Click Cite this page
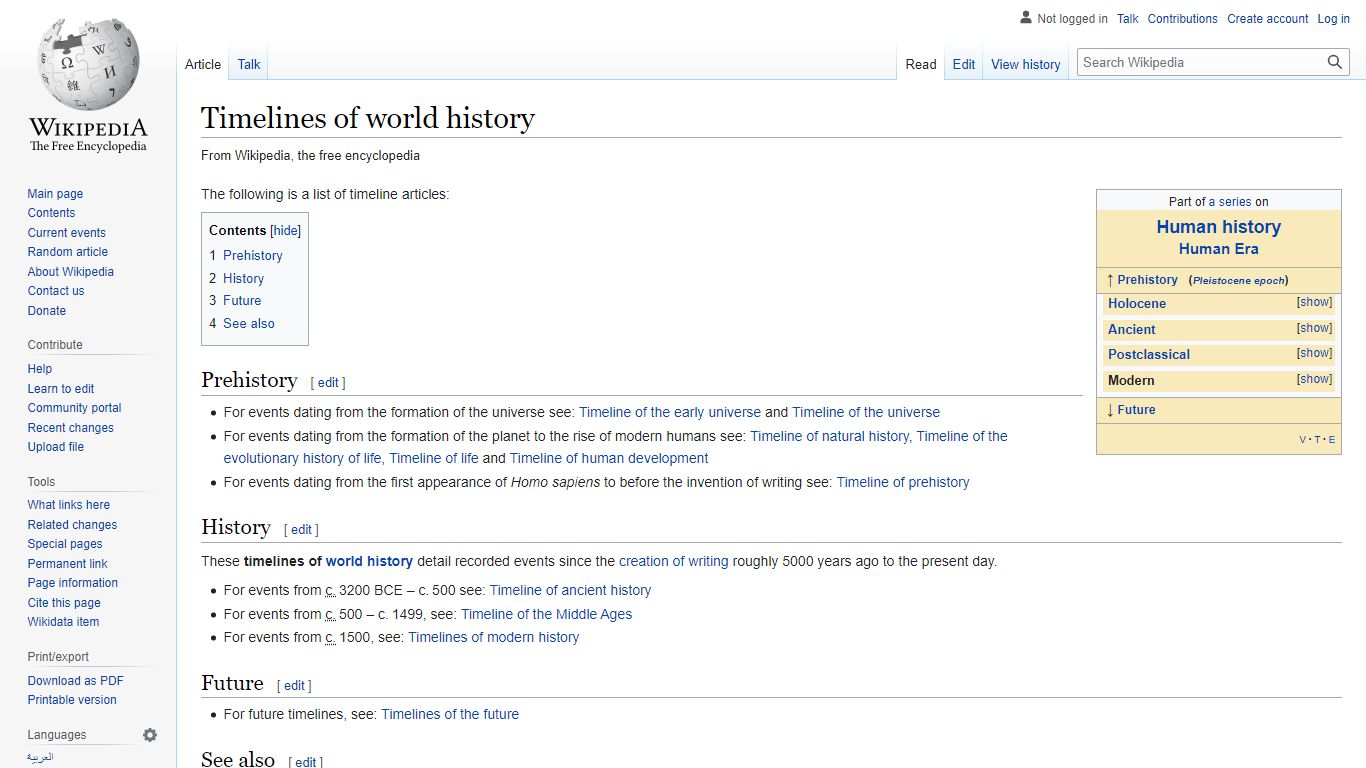This screenshot has width=1366, height=768. 64,603
